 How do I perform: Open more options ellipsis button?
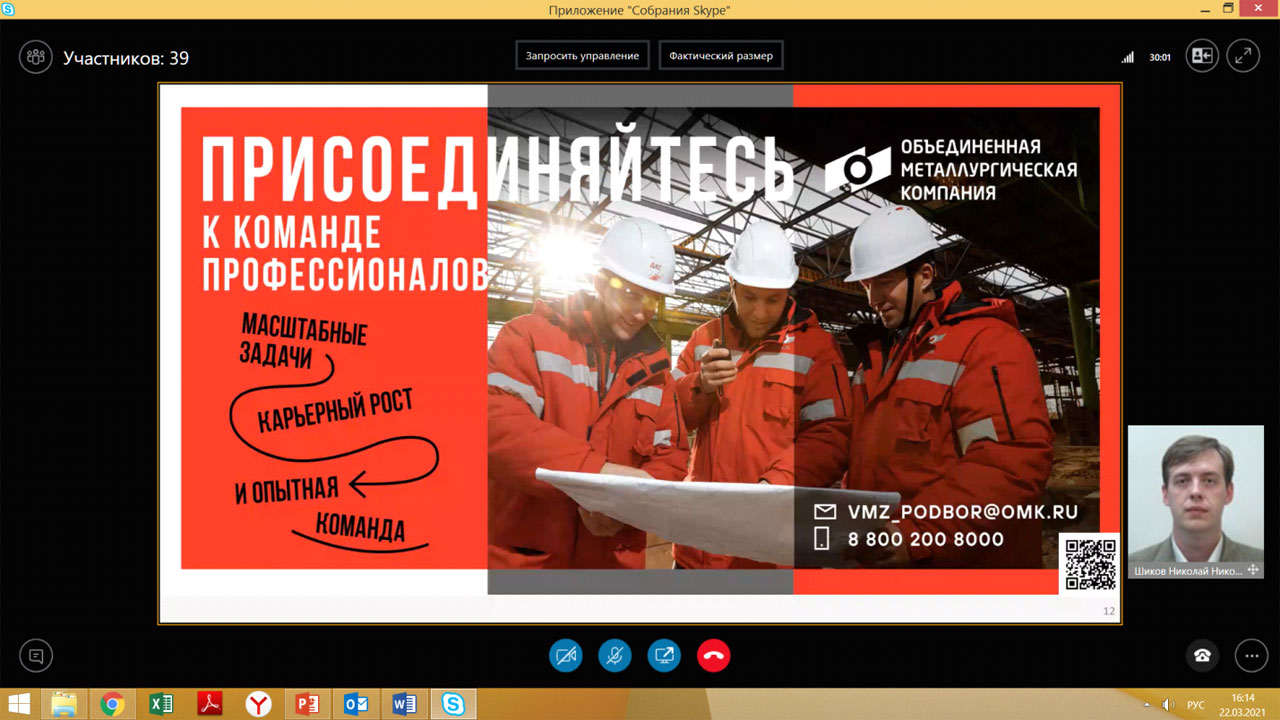tap(1251, 656)
